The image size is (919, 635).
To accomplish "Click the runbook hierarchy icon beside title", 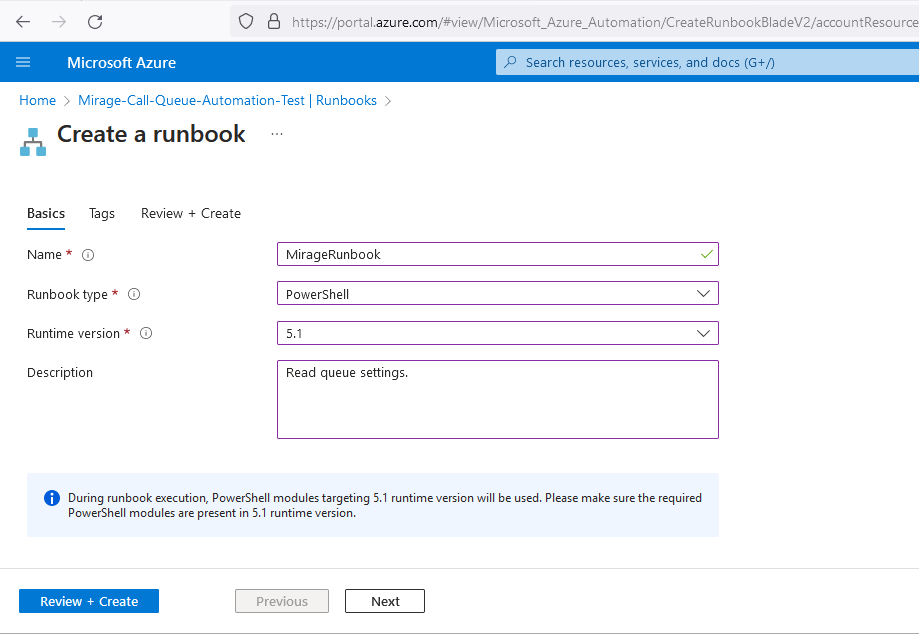I will (33, 142).
